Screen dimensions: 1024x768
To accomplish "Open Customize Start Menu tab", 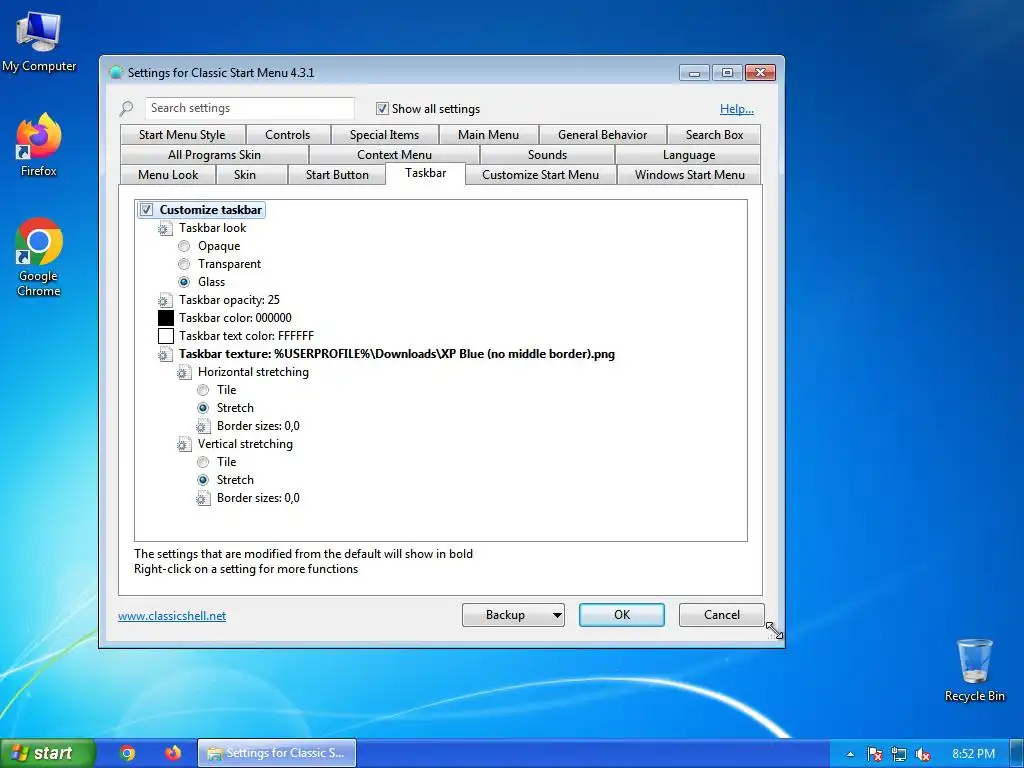I will tap(540, 175).
